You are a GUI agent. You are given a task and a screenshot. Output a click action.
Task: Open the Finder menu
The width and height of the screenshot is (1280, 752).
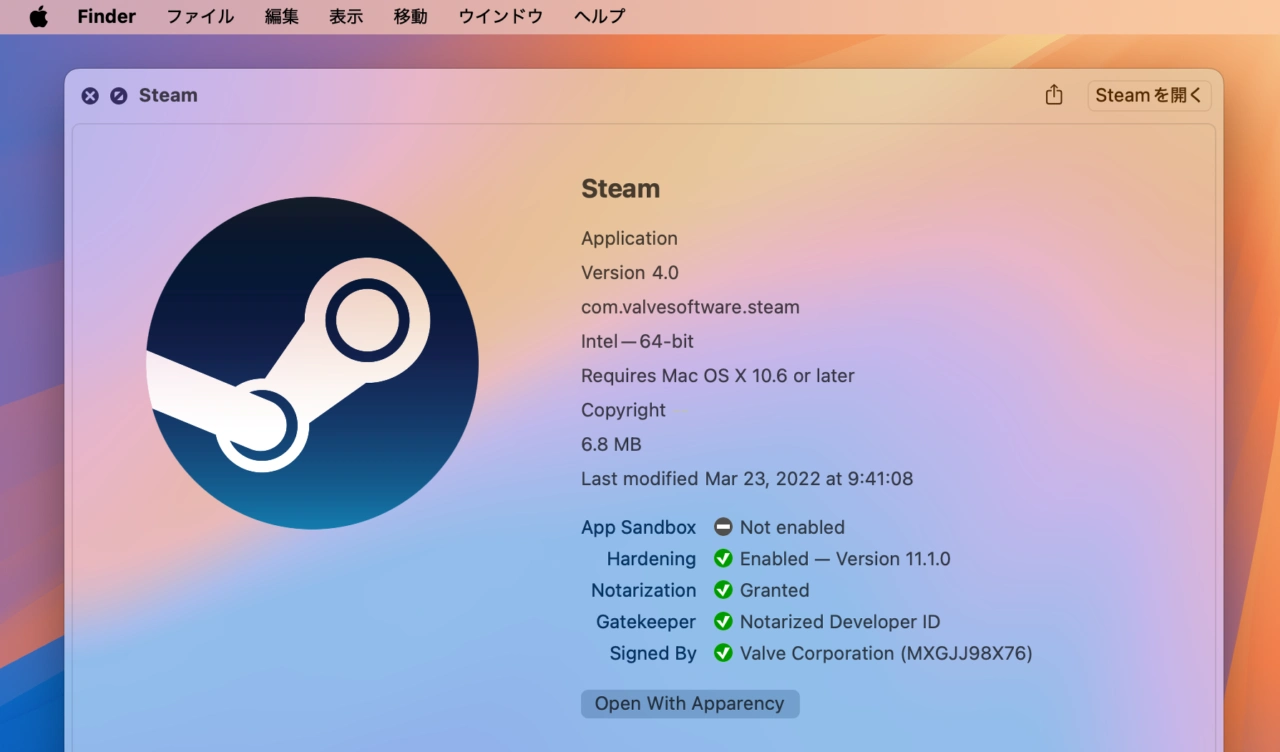106,17
